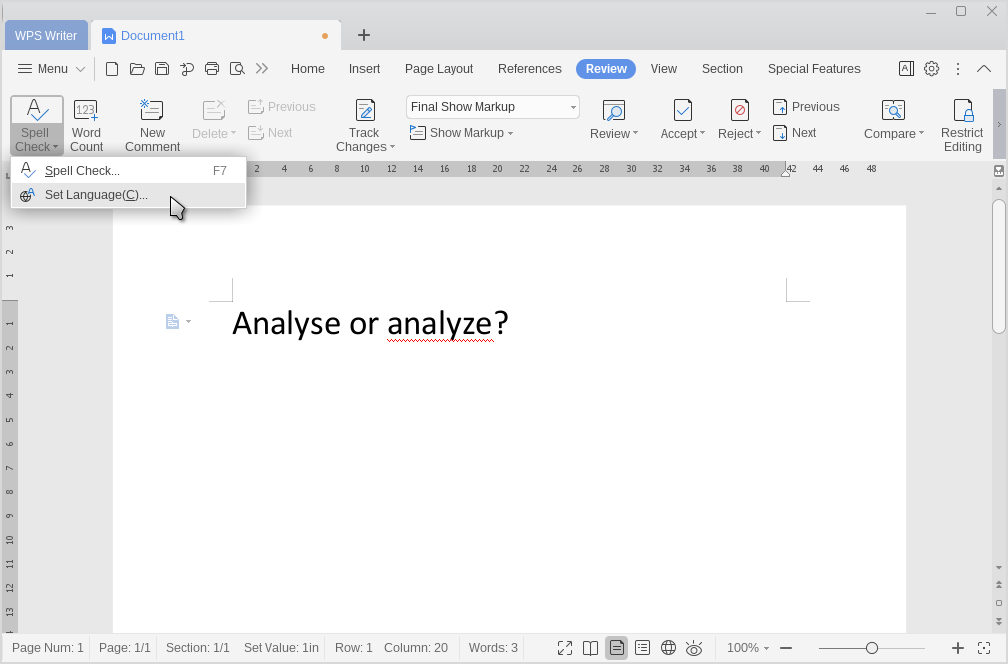Go to Next change in ribbon
This screenshot has width=1008, height=664.
(794, 133)
